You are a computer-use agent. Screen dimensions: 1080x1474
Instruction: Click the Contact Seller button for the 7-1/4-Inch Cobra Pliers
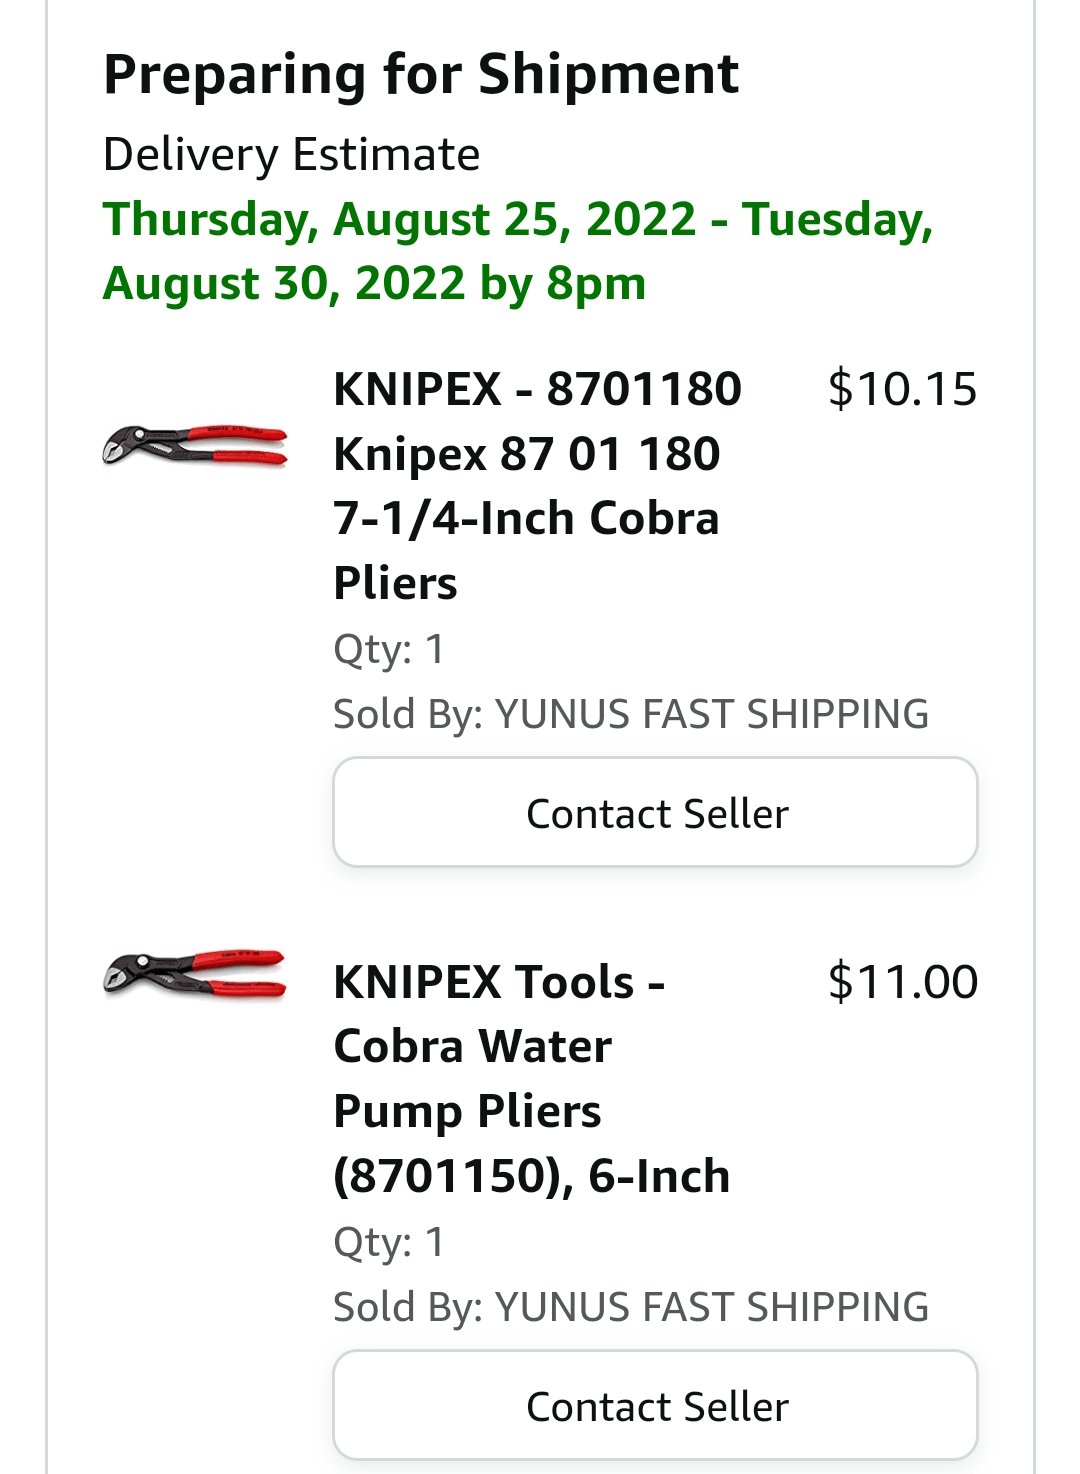coord(655,811)
